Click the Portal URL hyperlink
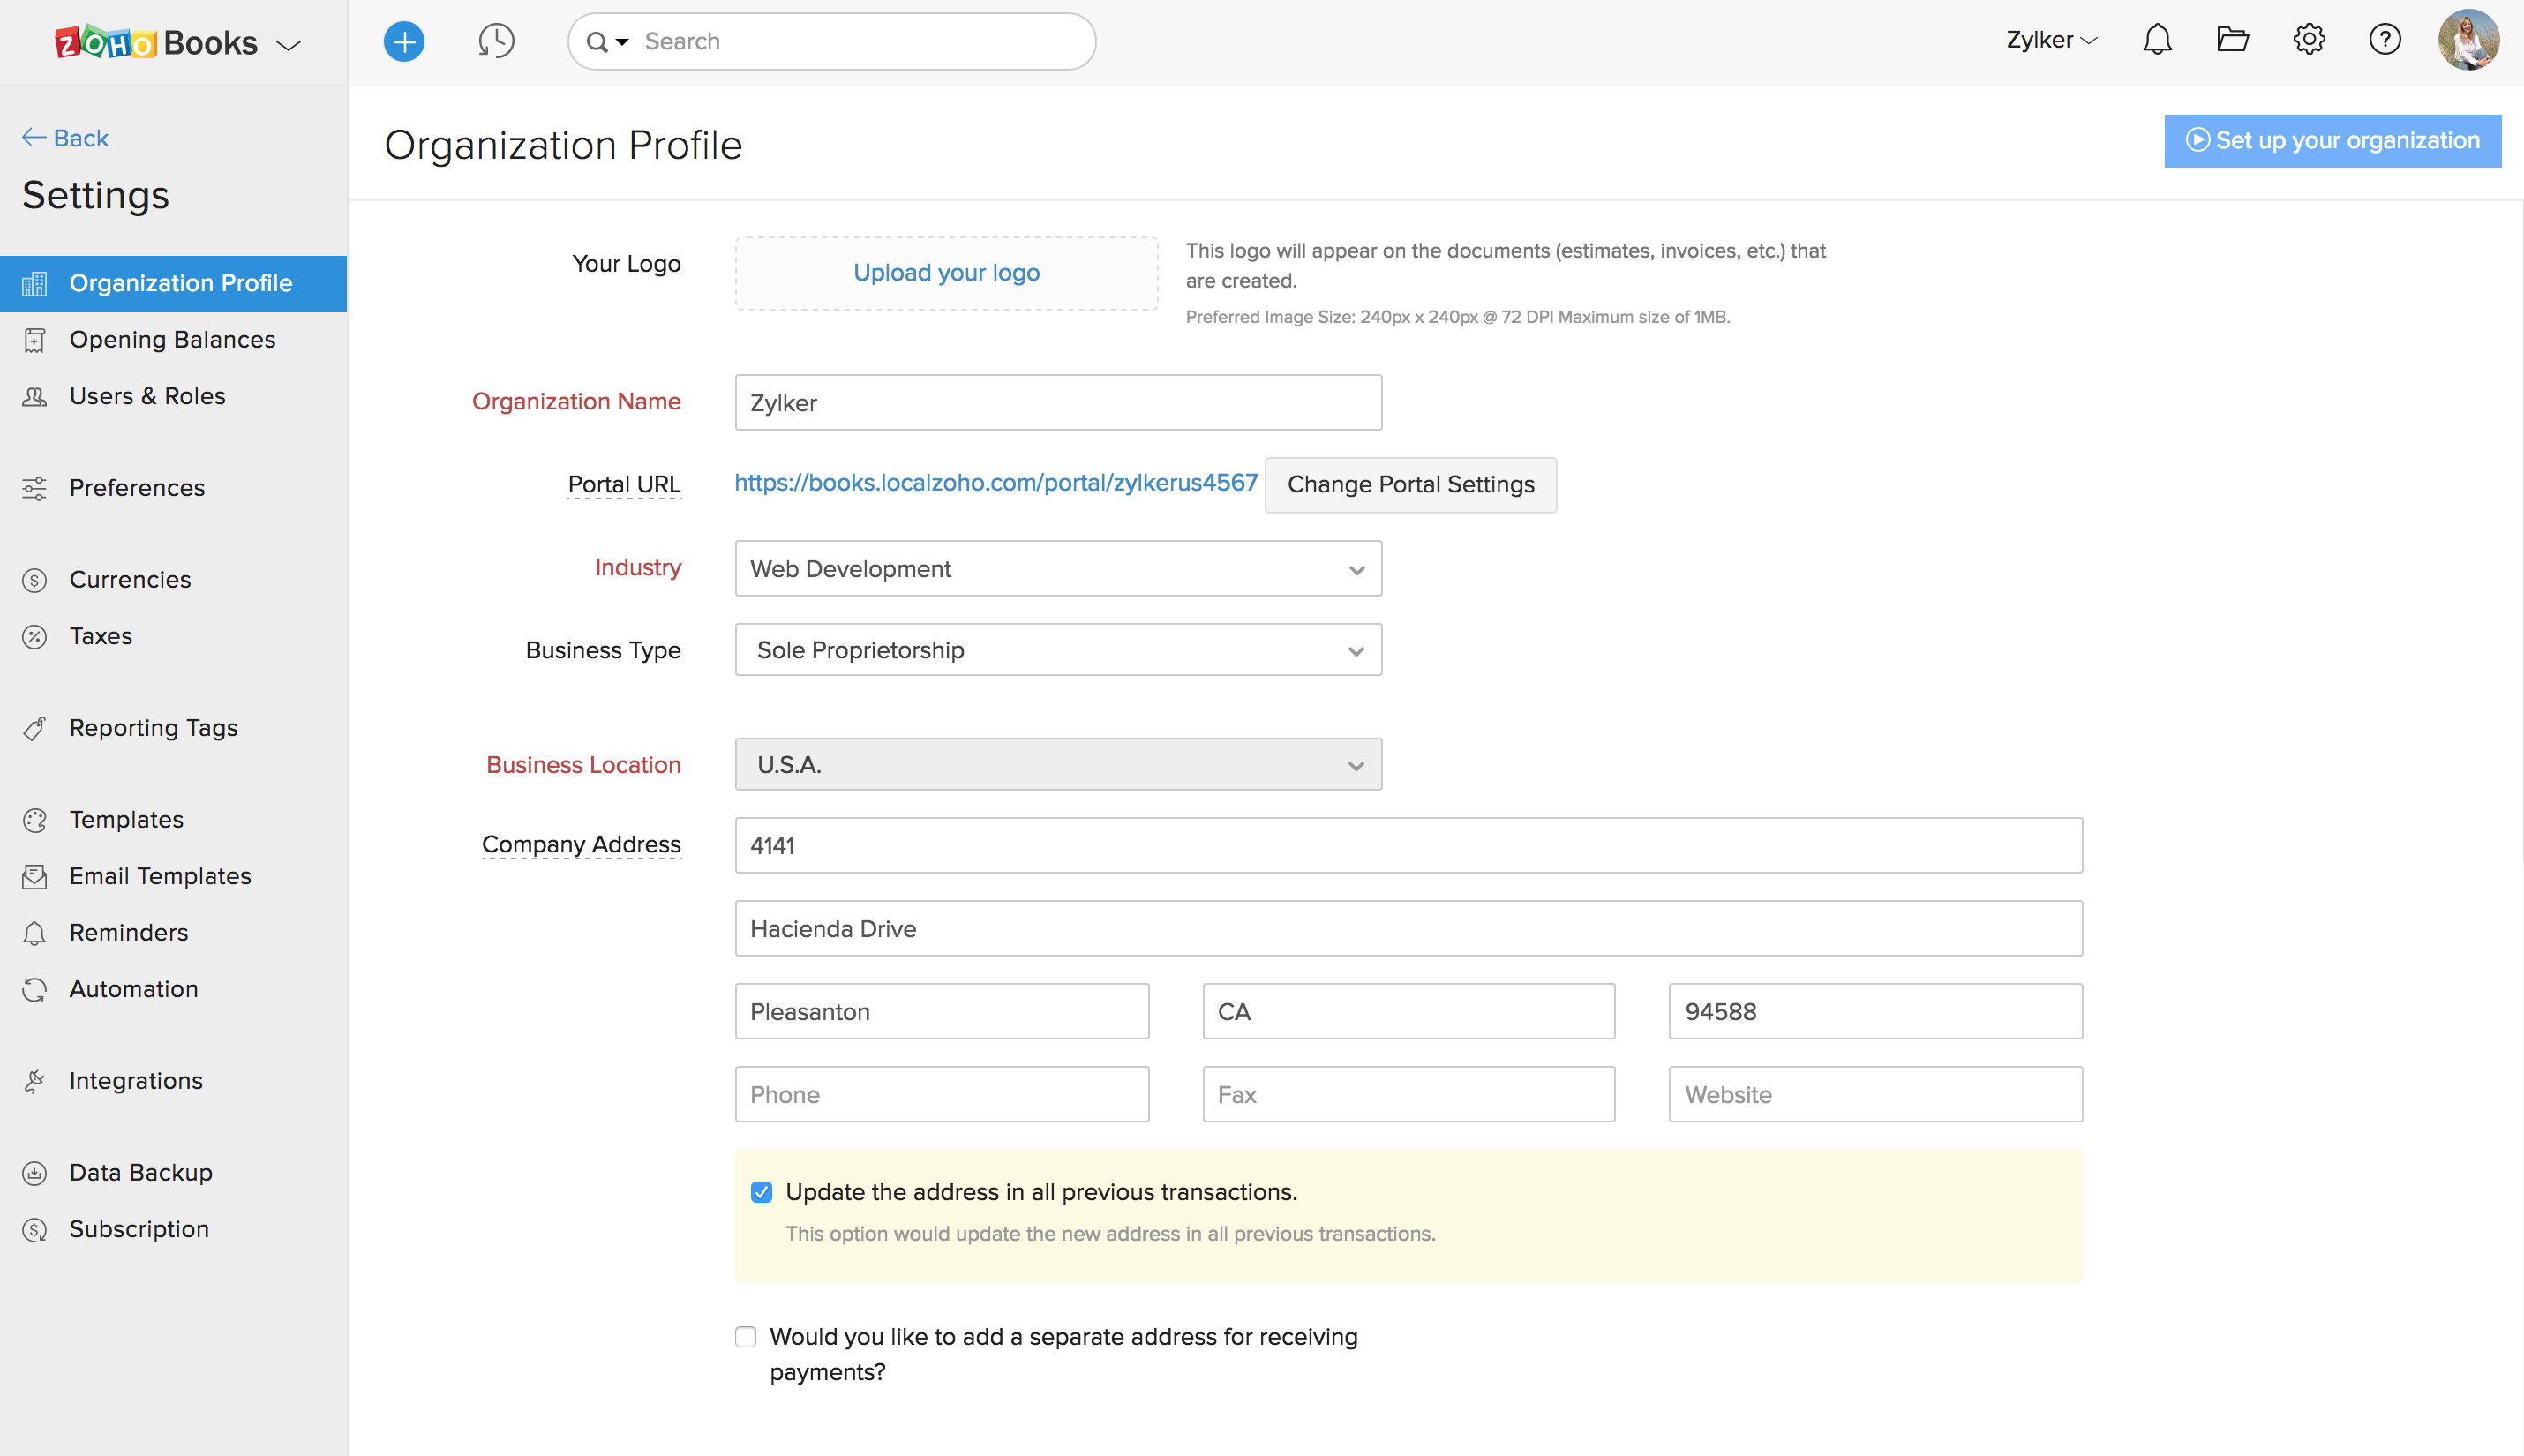Viewport: 2524px width, 1456px height. coord(995,484)
